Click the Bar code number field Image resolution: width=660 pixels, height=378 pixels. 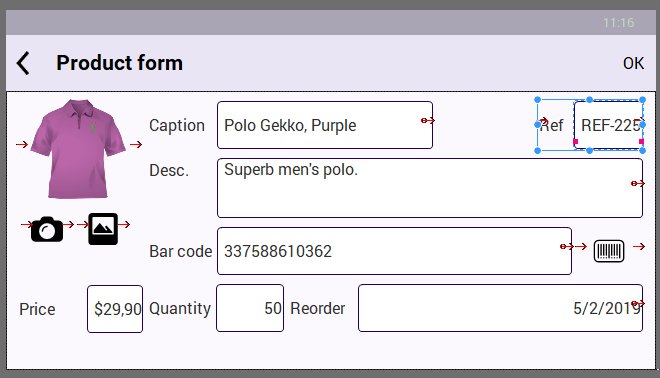(394, 251)
